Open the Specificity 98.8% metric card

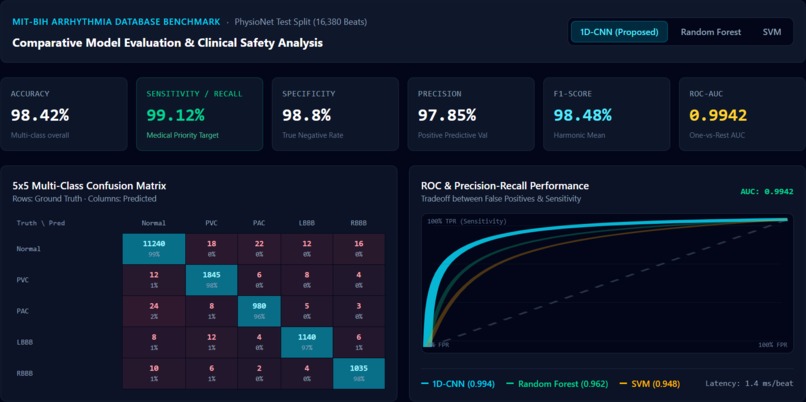335,114
